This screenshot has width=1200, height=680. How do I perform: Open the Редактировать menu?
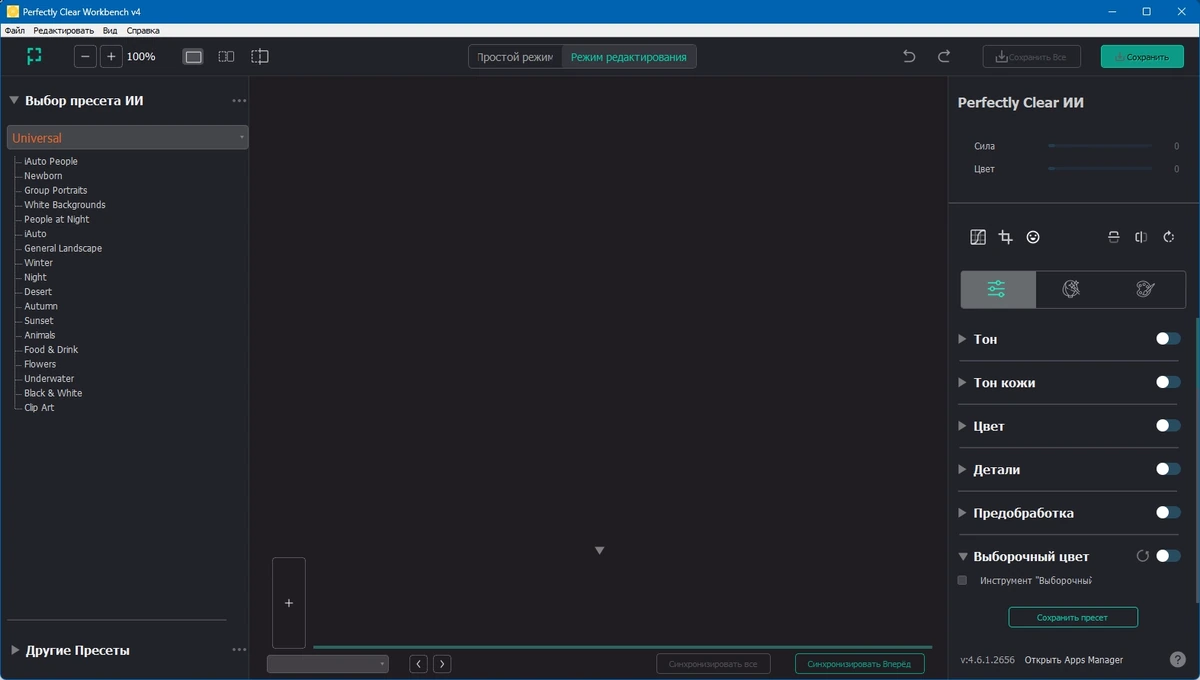point(63,31)
